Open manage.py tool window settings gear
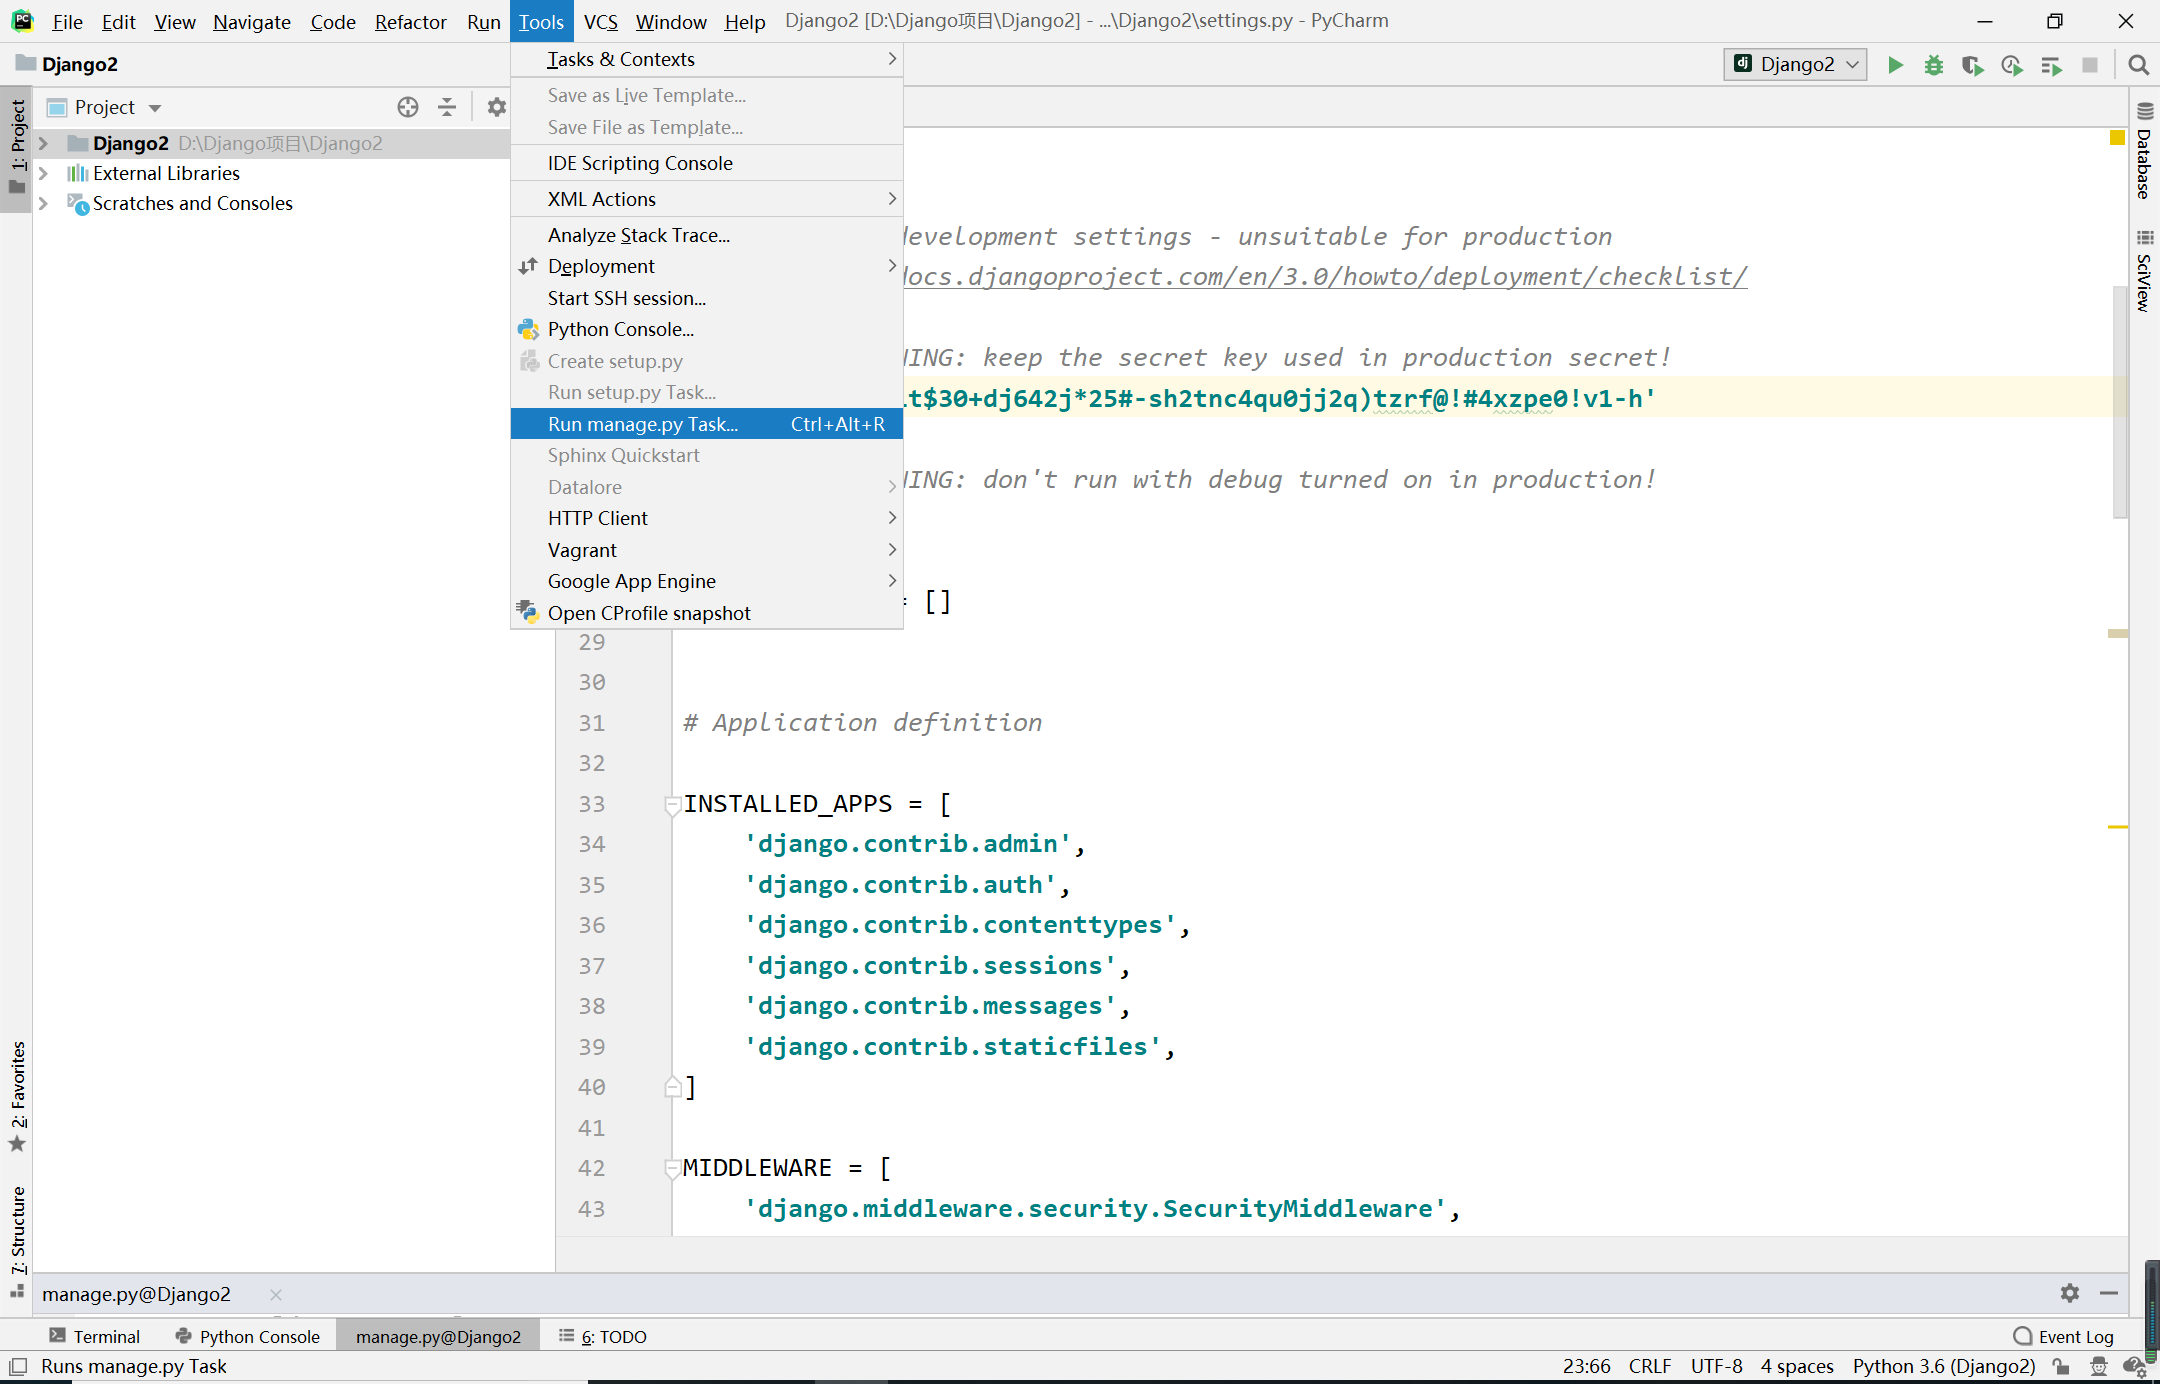 (x=2070, y=1293)
